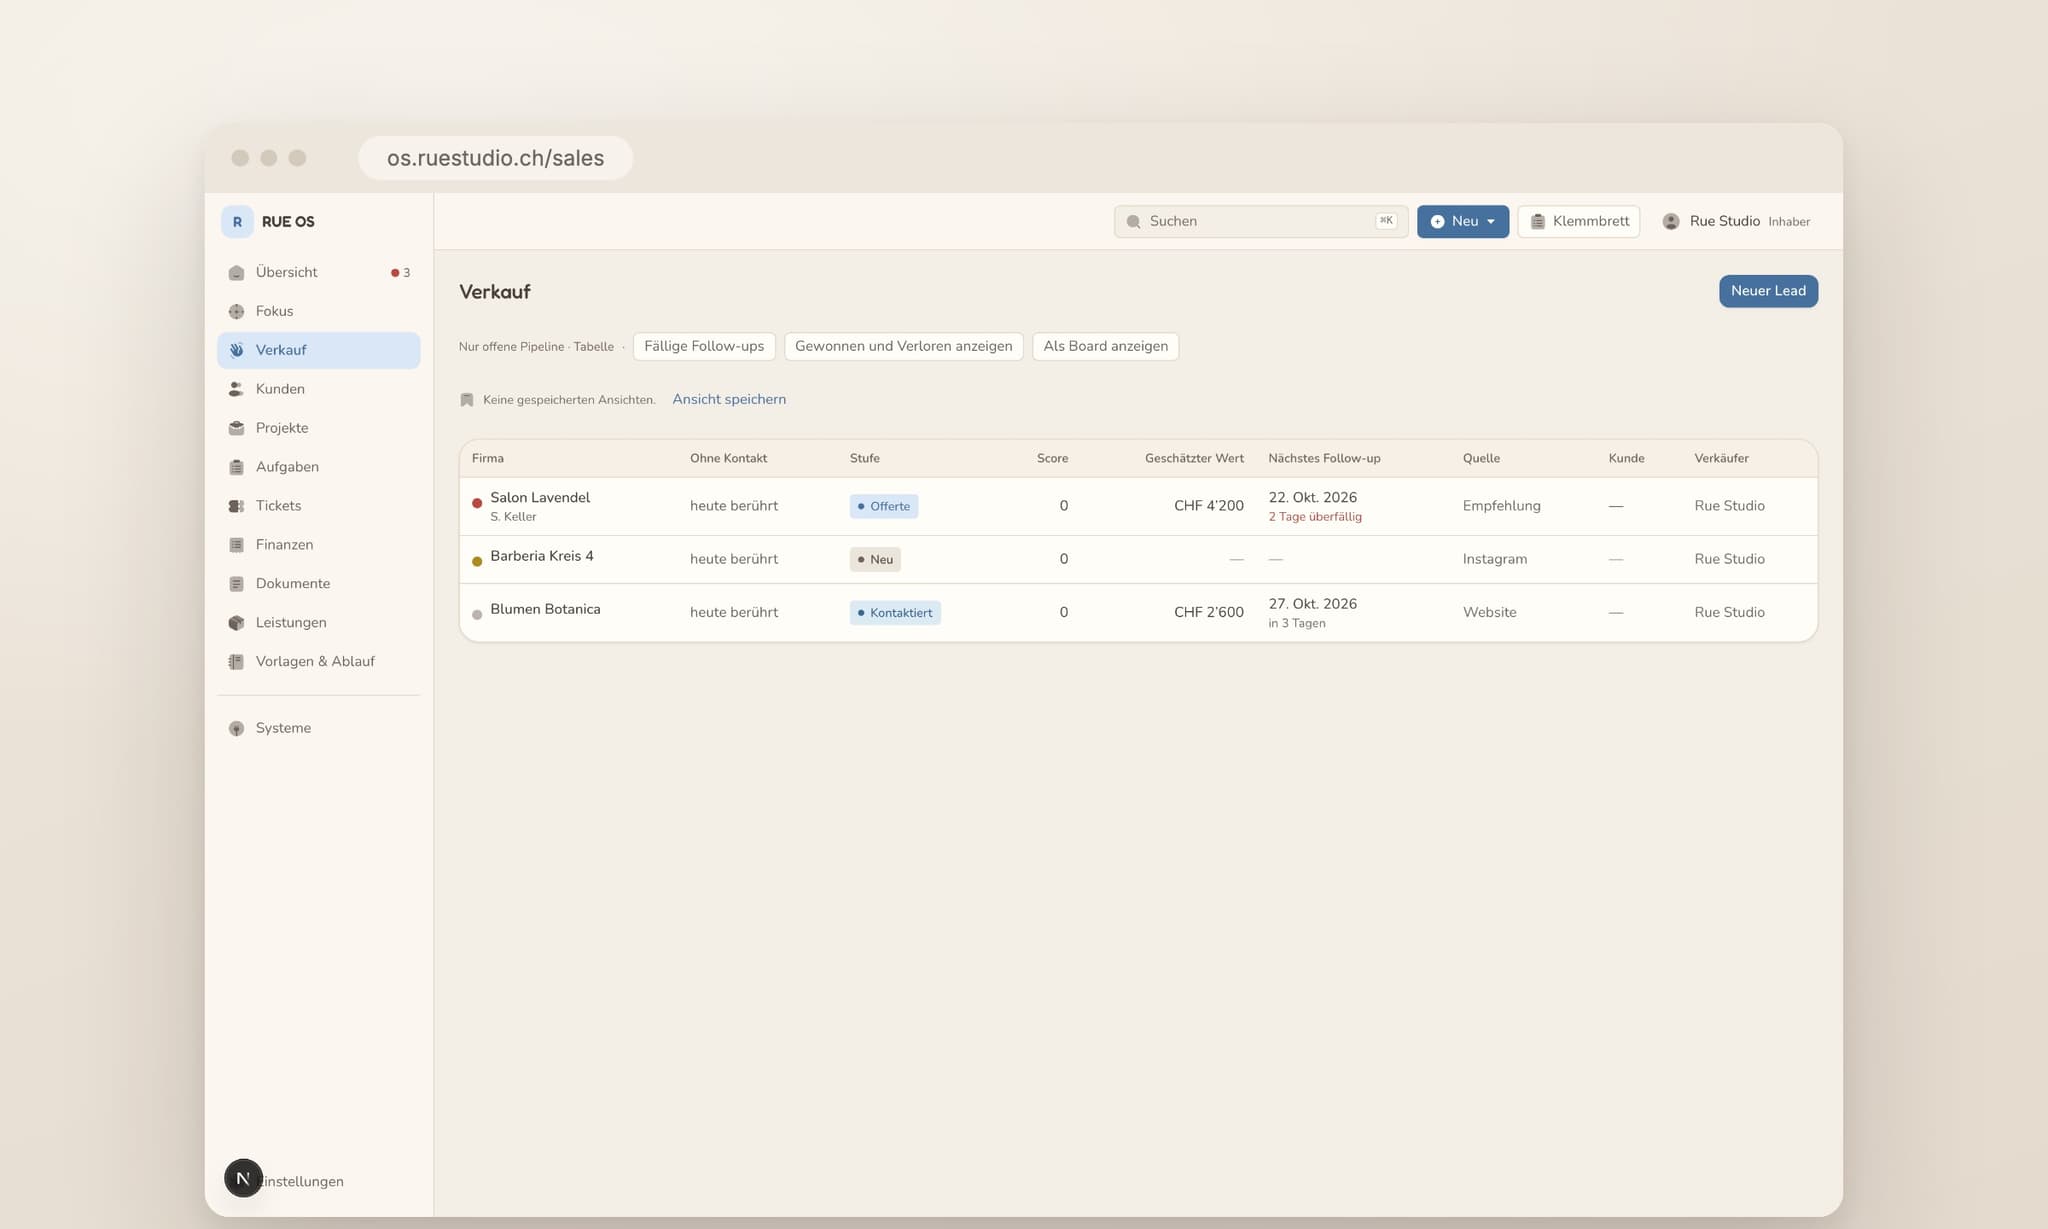Click the Dokumente page icon
Screen dimensions: 2048x1229
coord(236,584)
